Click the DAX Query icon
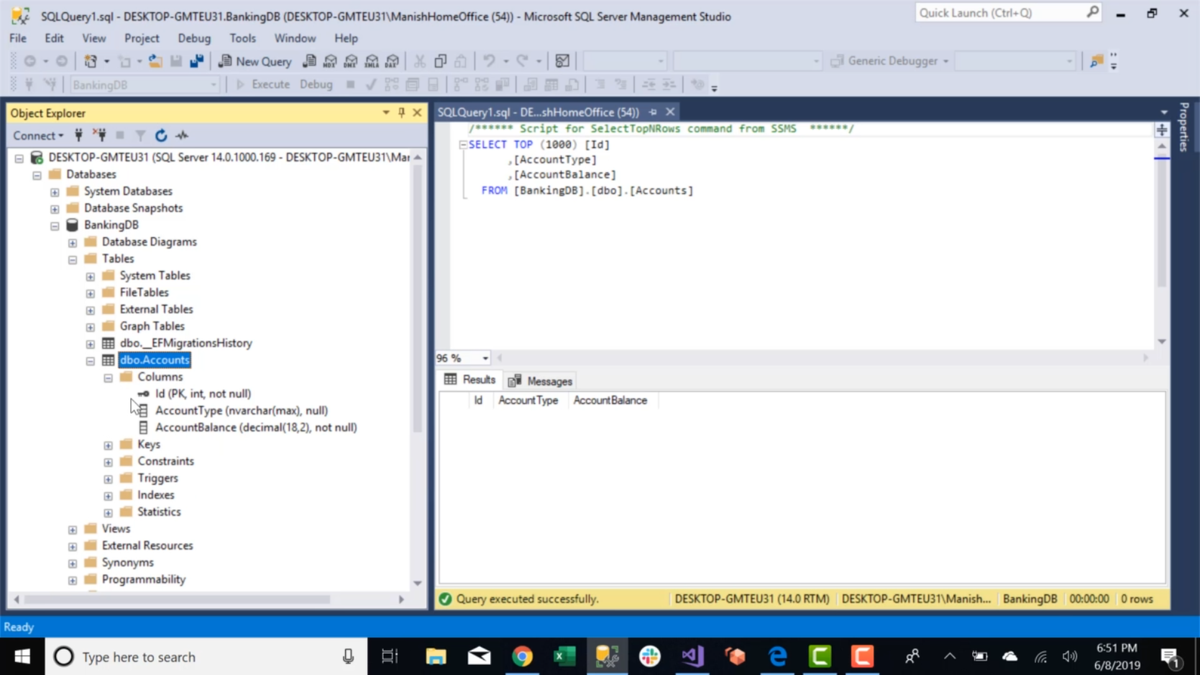 (392, 61)
